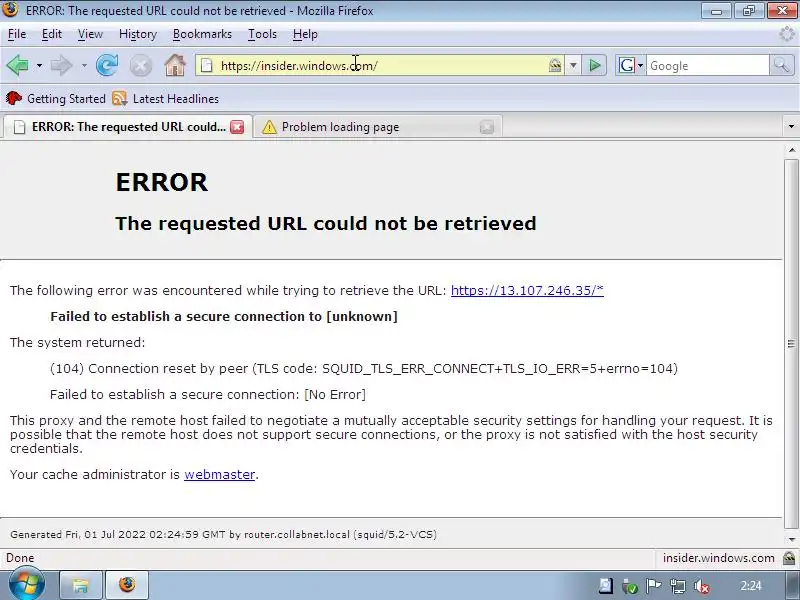Open the Bookmarks menu
This screenshot has height=600, width=800.
[202, 34]
